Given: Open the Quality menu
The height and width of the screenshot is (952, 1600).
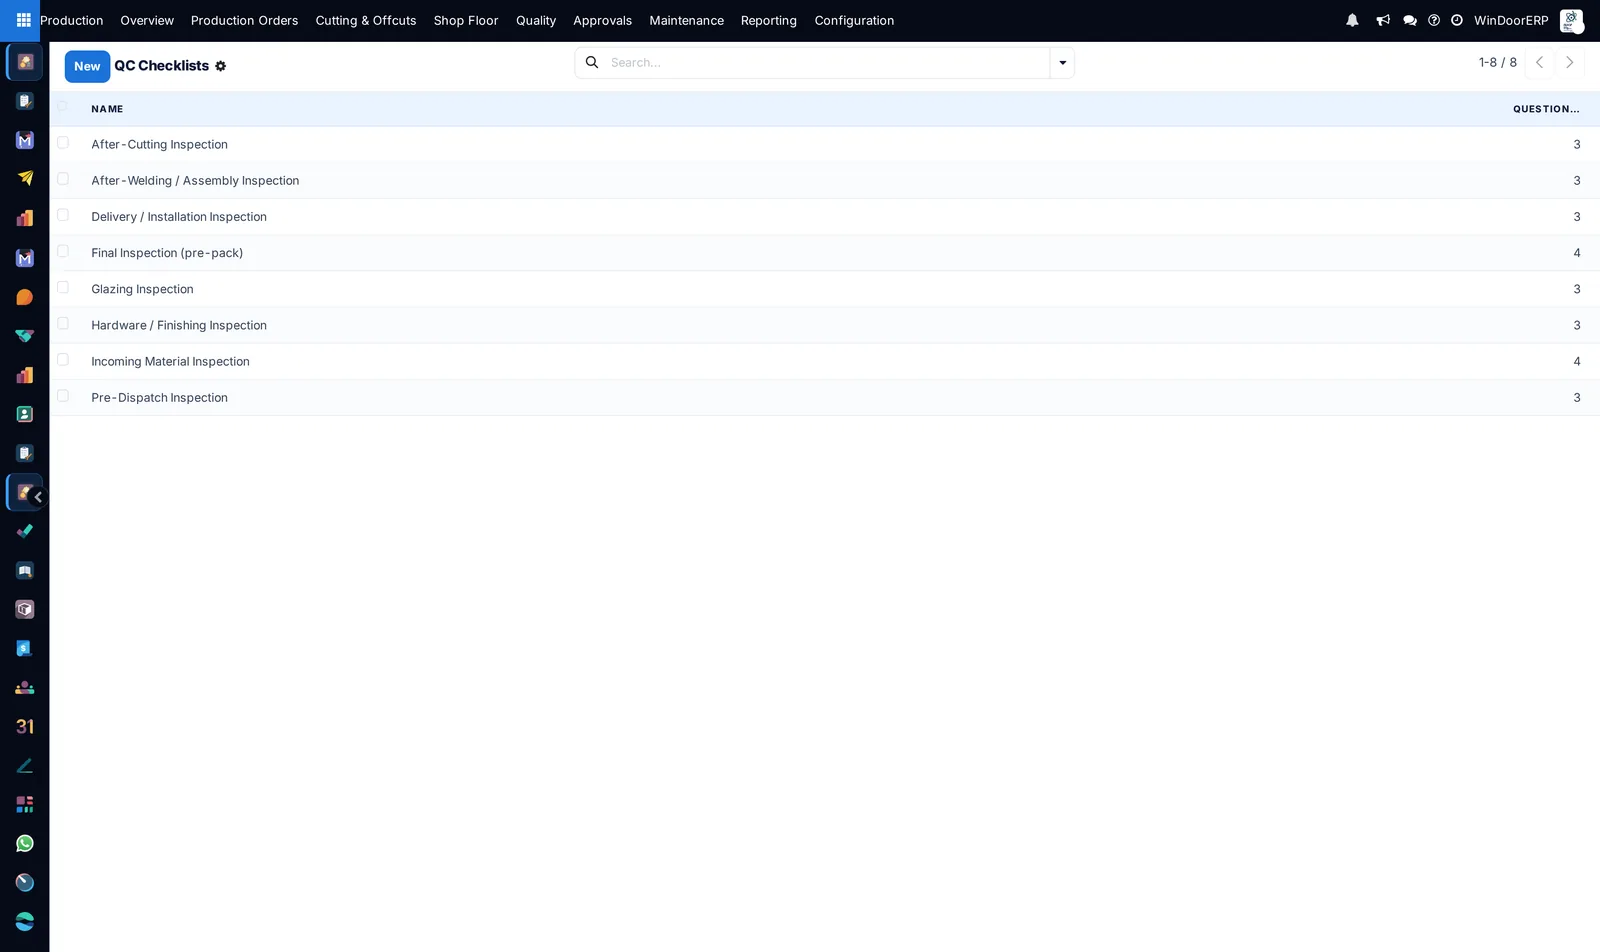Looking at the screenshot, I should click(536, 20).
